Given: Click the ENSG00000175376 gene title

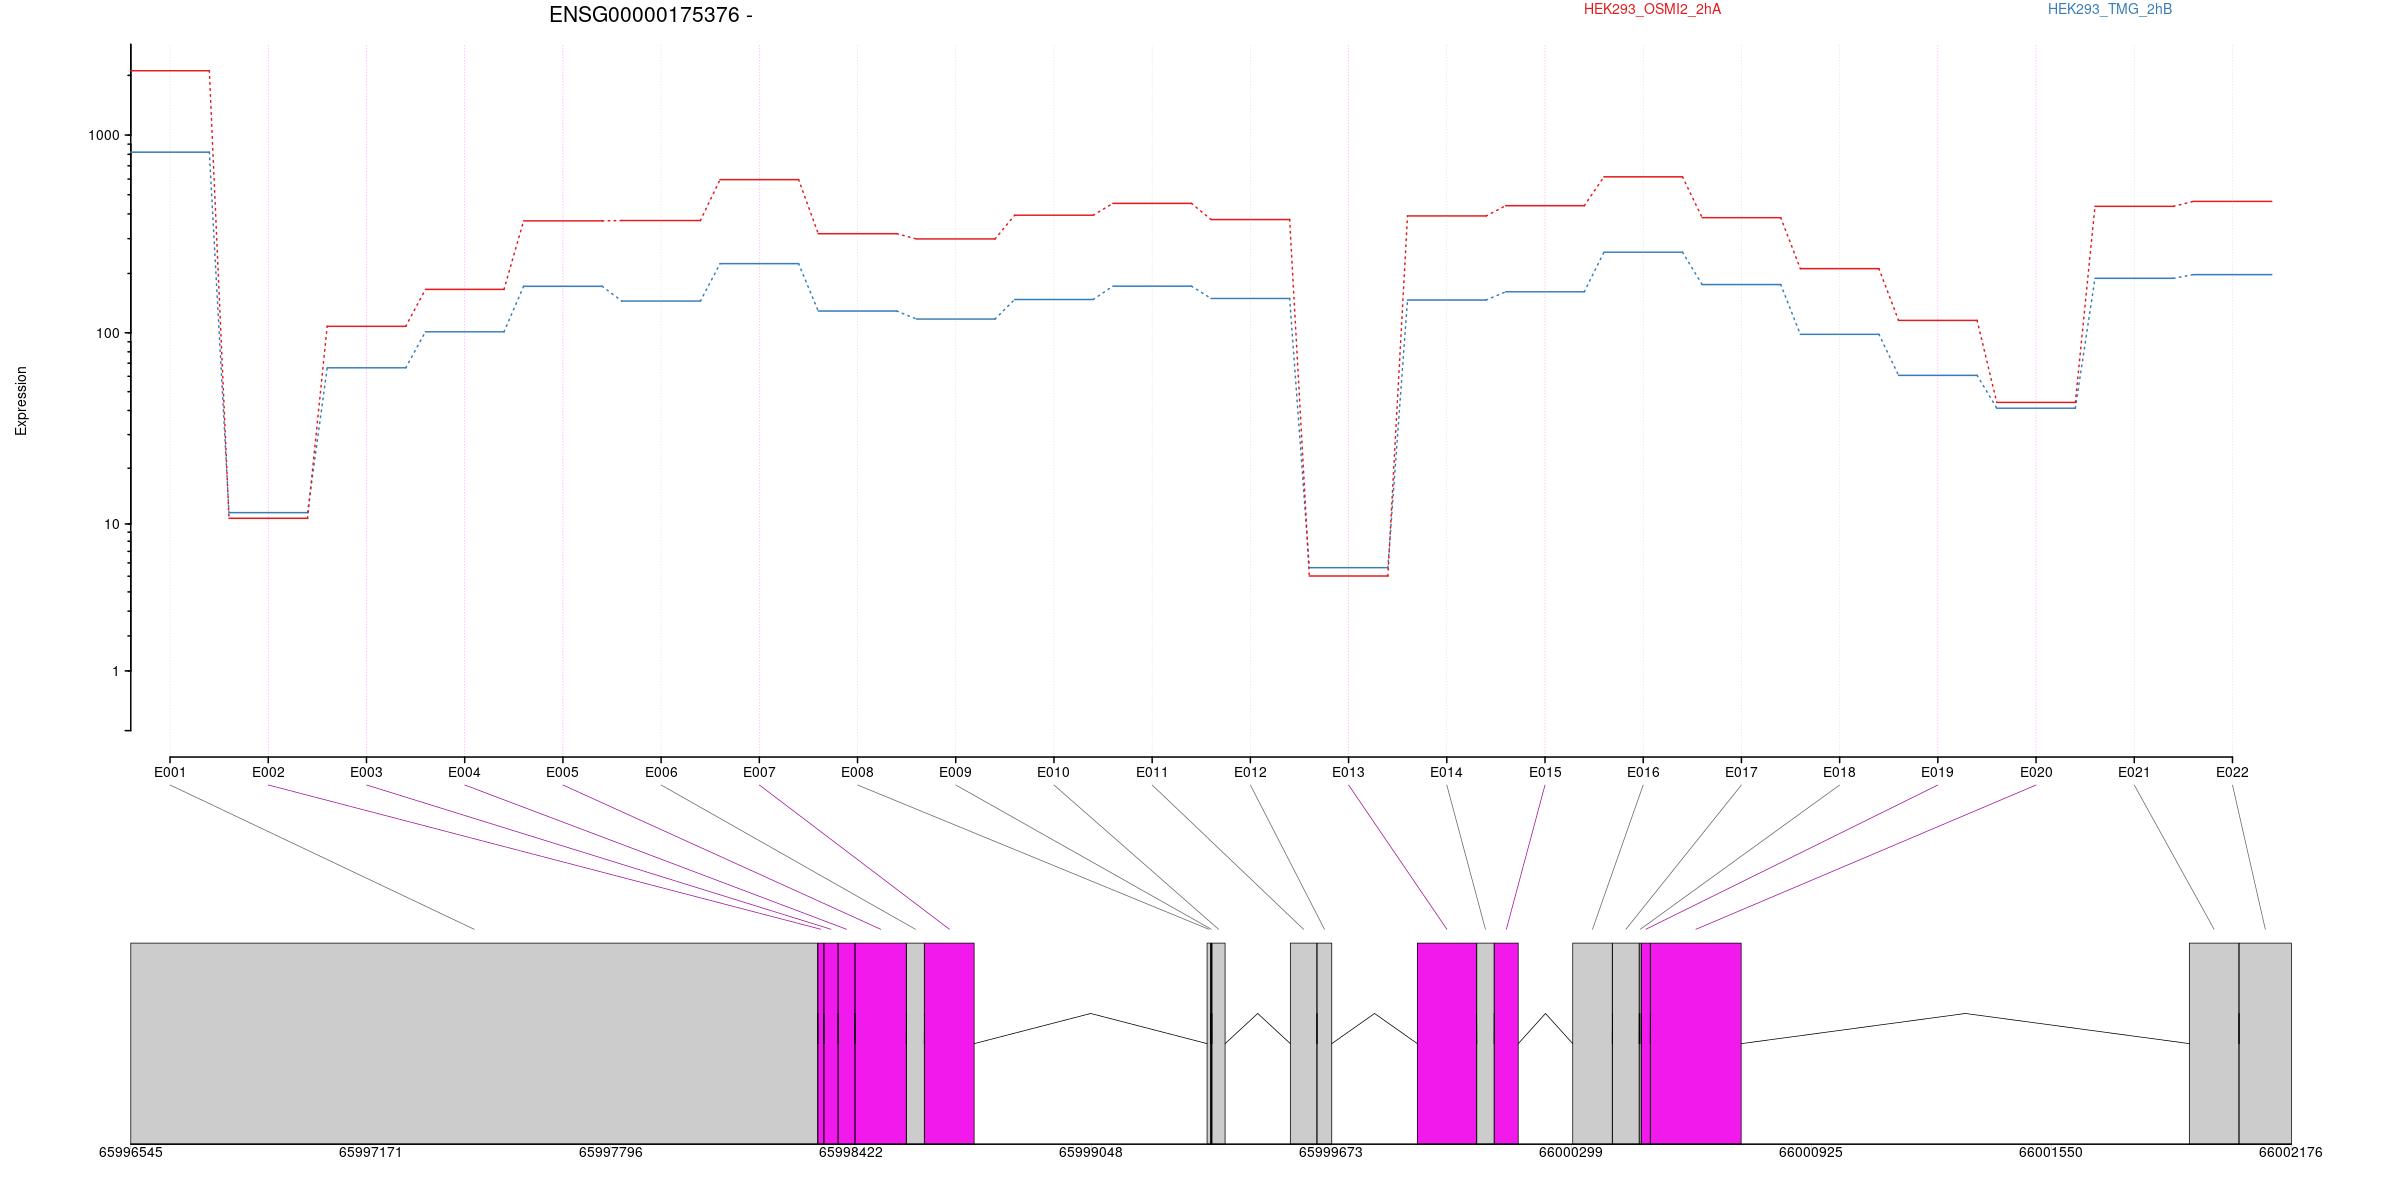Looking at the screenshot, I should 650,15.
